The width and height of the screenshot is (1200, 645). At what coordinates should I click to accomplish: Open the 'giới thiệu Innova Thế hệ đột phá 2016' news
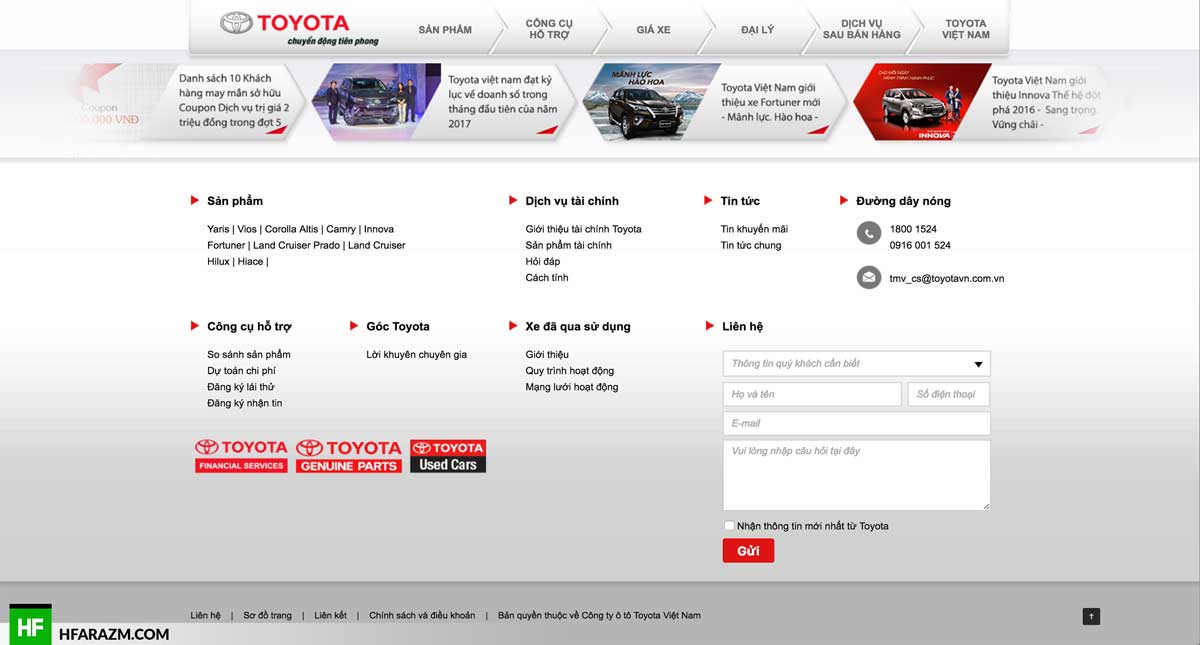click(x=1044, y=102)
